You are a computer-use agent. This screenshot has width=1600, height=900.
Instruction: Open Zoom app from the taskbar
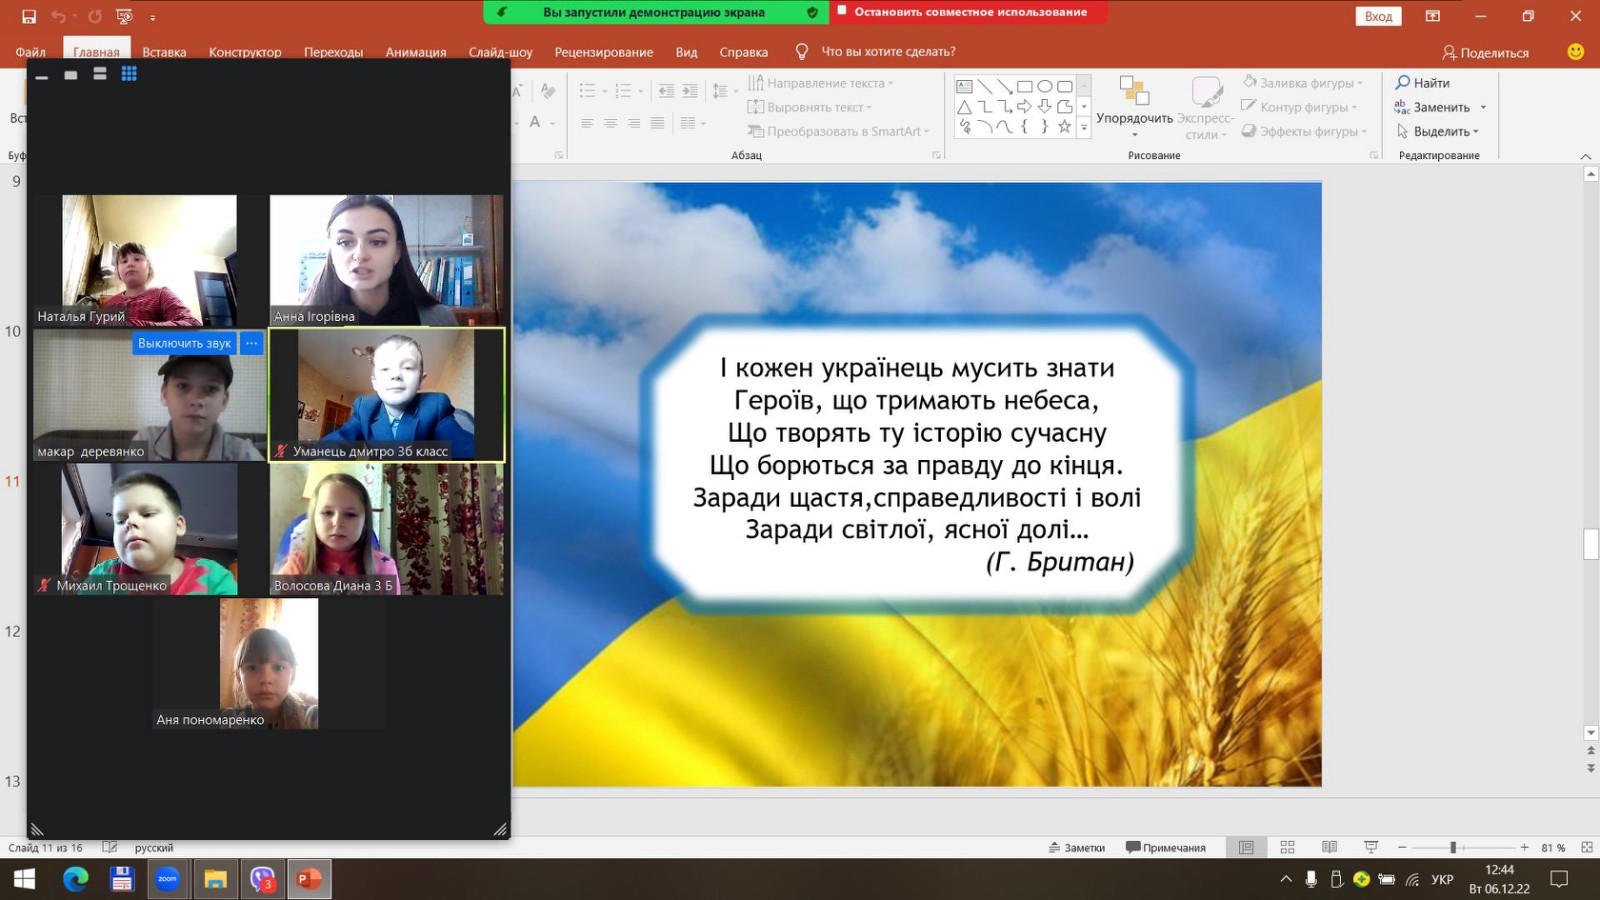point(167,879)
